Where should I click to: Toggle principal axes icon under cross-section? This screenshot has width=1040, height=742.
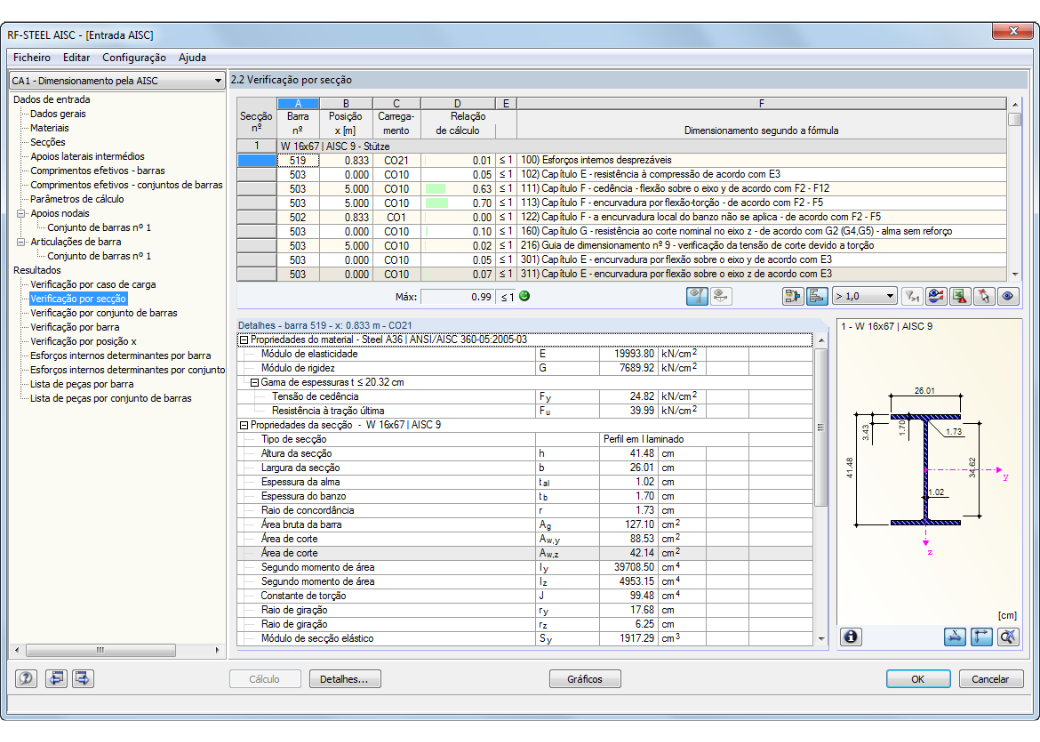tap(981, 637)
